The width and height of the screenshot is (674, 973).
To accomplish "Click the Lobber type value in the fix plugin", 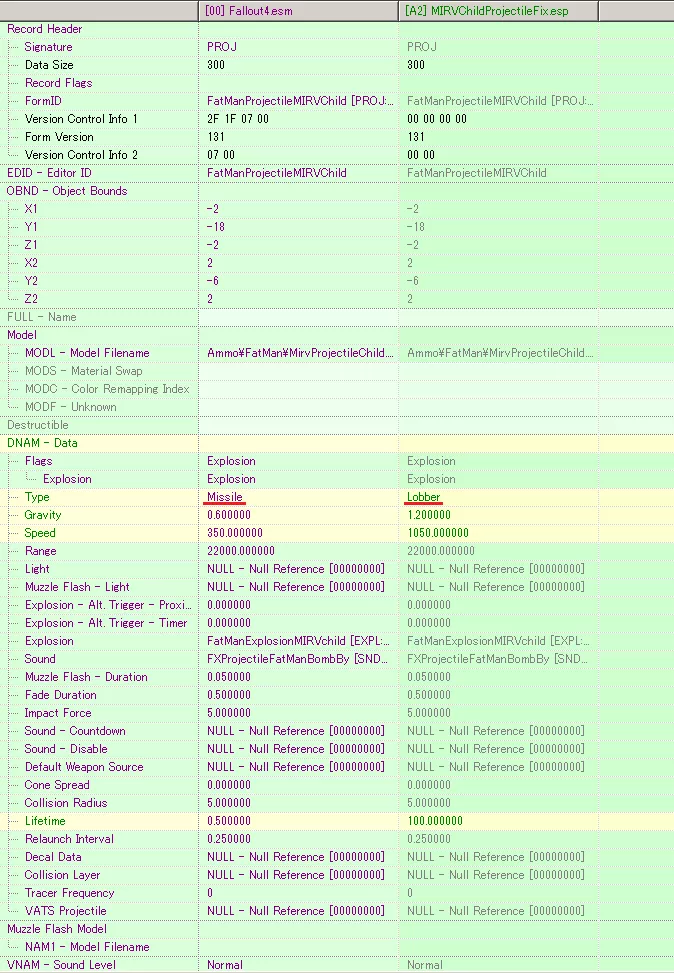I will pyautogui.click(x=424, y=497).
